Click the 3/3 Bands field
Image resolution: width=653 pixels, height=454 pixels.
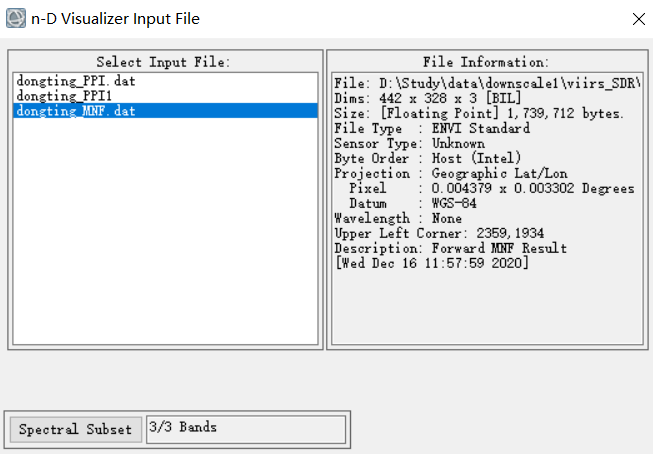246,429
